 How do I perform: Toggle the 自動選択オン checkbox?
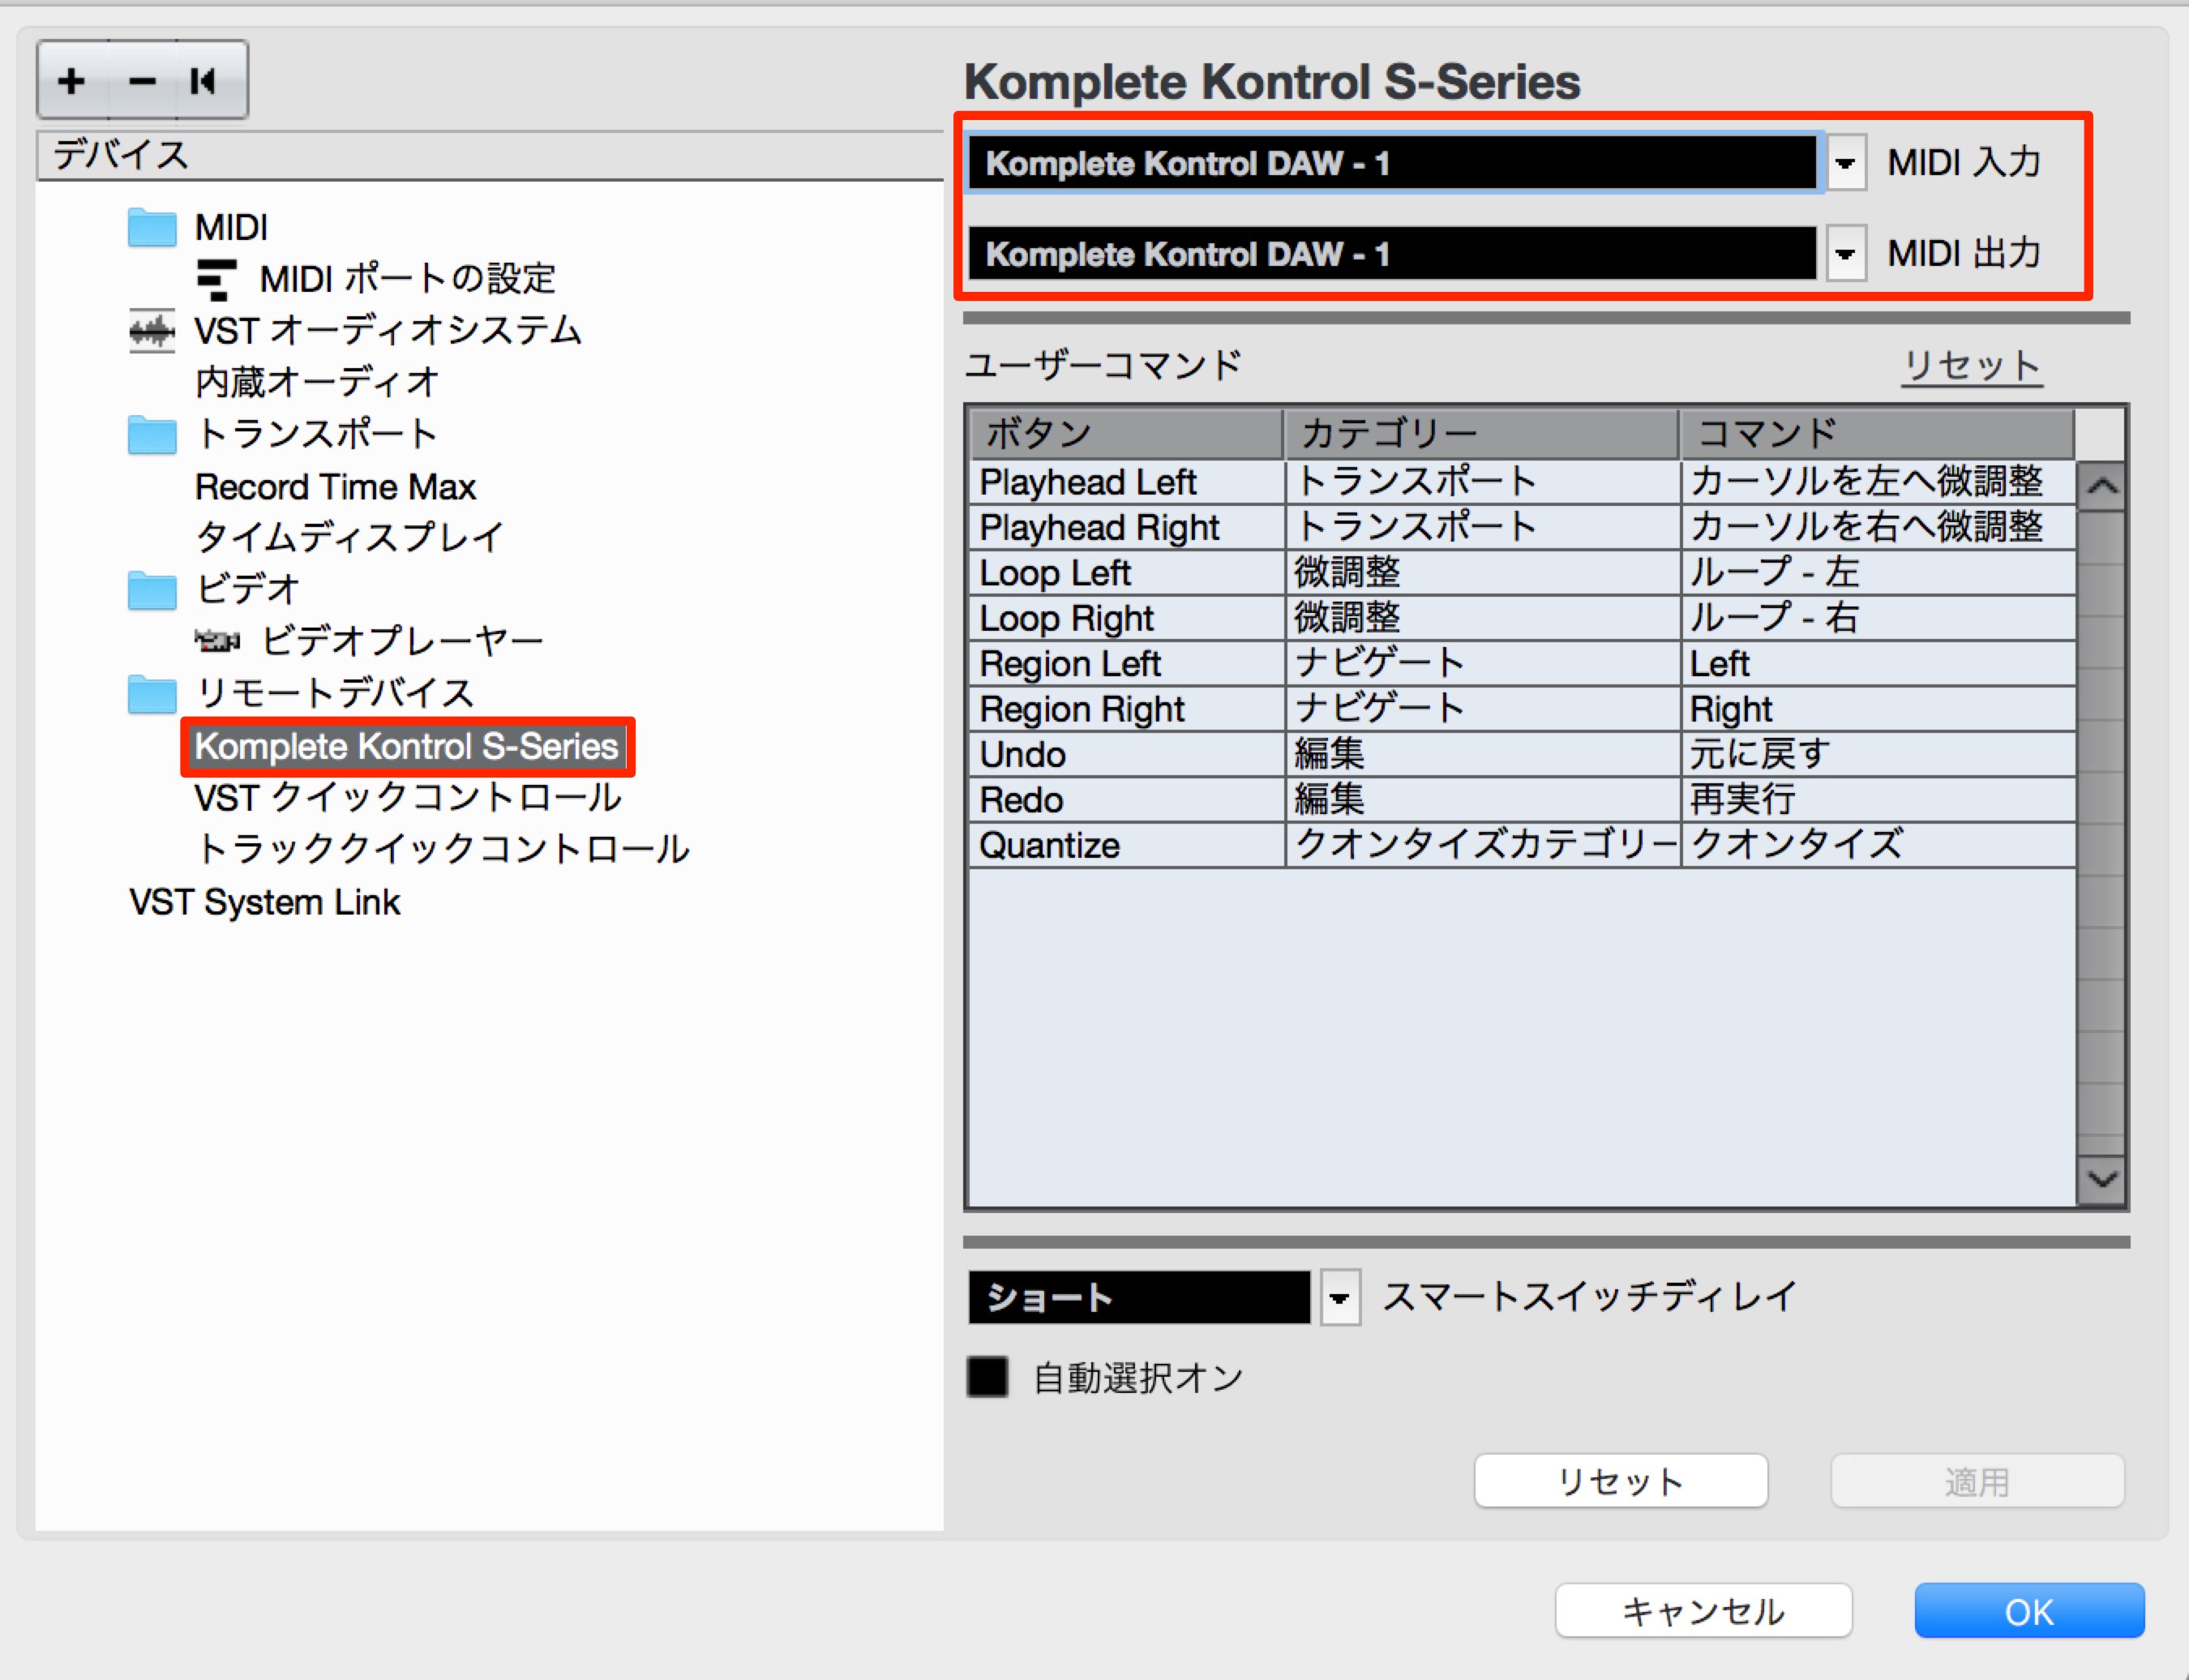tap(987, 1377)
